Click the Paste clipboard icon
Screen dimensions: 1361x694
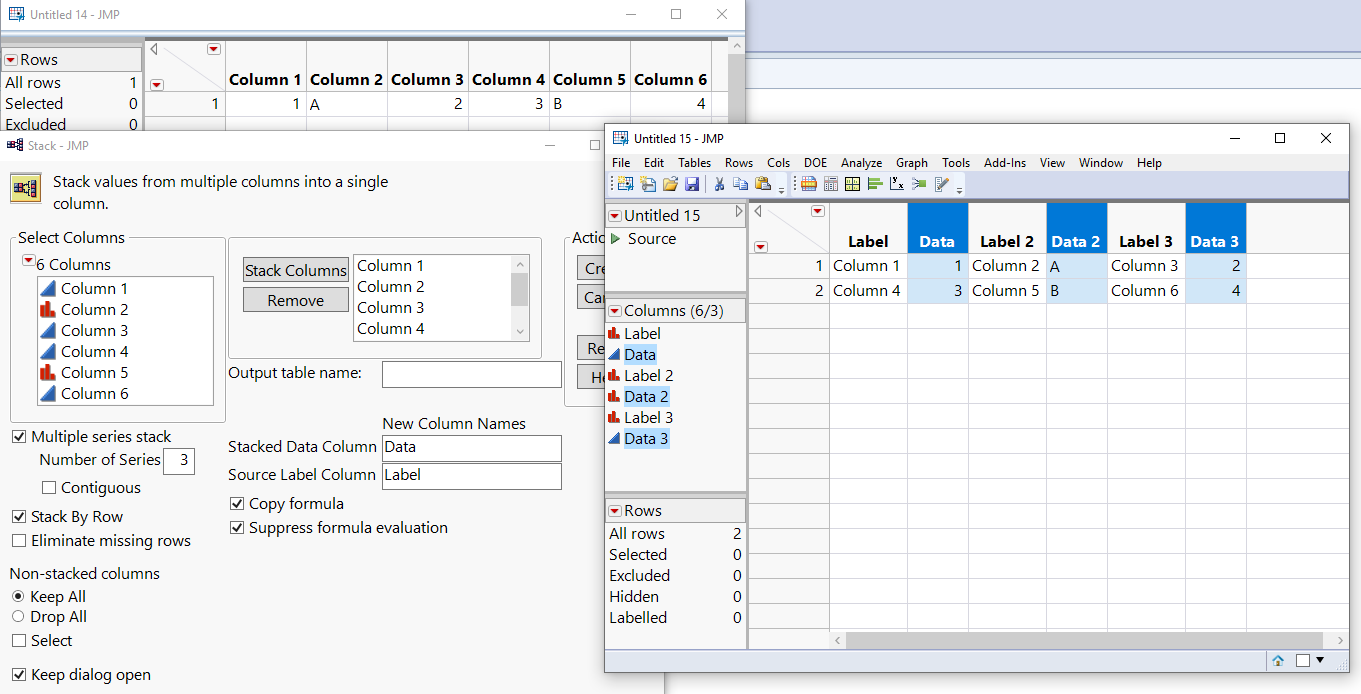[x=763, y=184]
